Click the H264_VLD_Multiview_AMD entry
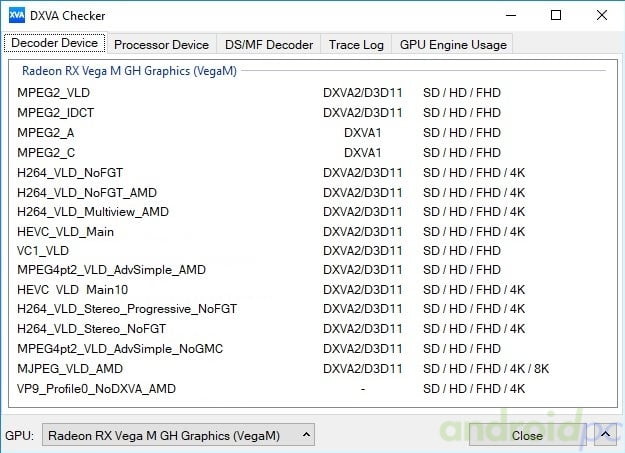625x453 pixels. point(93,212)
